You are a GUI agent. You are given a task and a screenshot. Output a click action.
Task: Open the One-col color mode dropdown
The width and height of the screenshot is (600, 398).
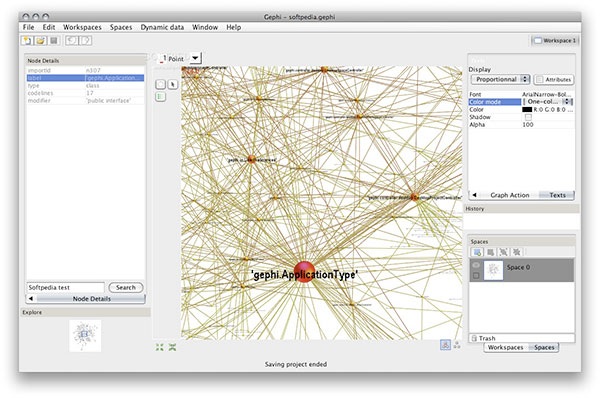pyautogui.click(x=548, y=101)
